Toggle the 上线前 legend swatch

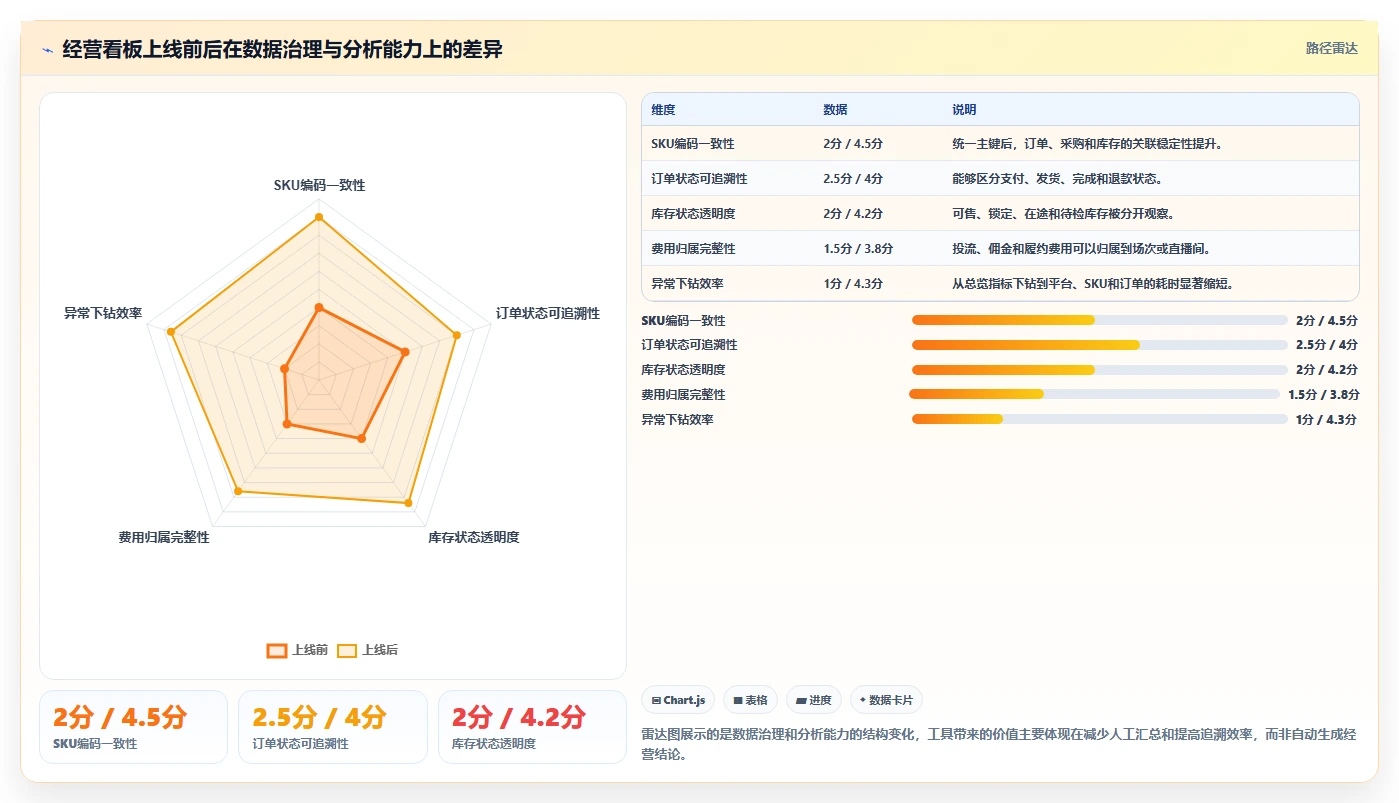pos(277,650)
